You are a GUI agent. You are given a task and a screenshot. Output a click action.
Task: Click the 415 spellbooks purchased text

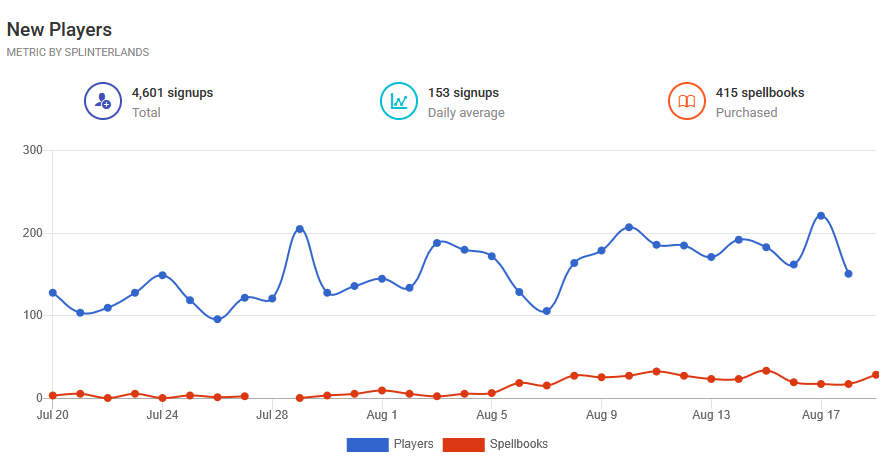tap(760, 93)
